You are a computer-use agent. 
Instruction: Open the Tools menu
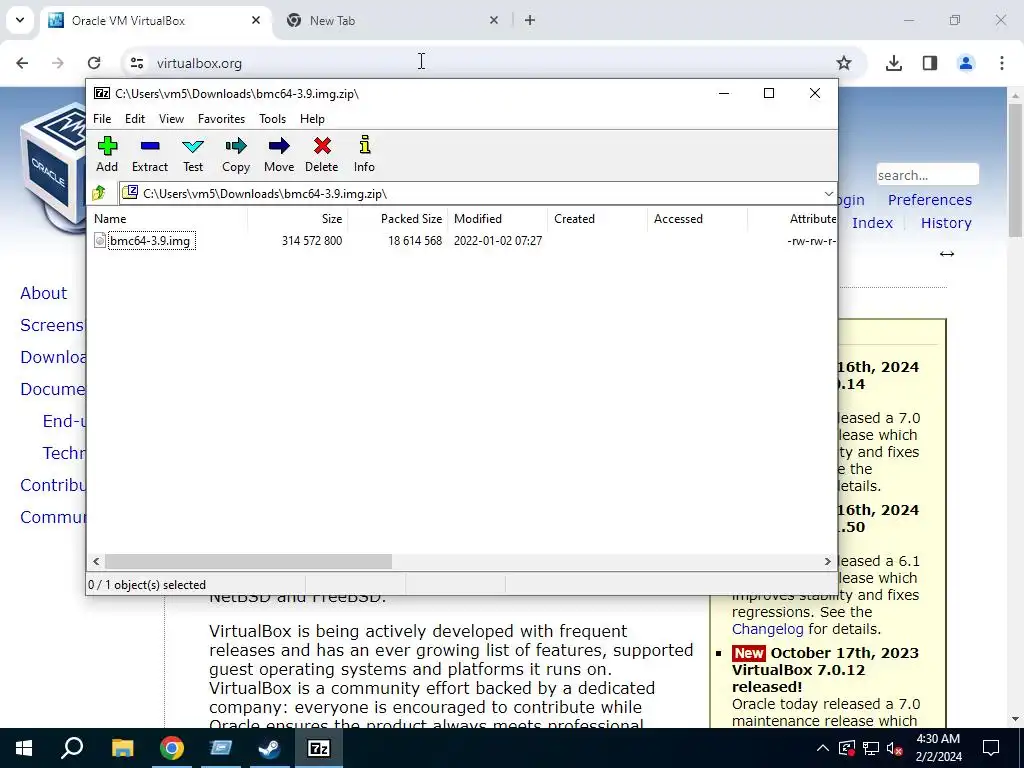[x=272, y=119]
